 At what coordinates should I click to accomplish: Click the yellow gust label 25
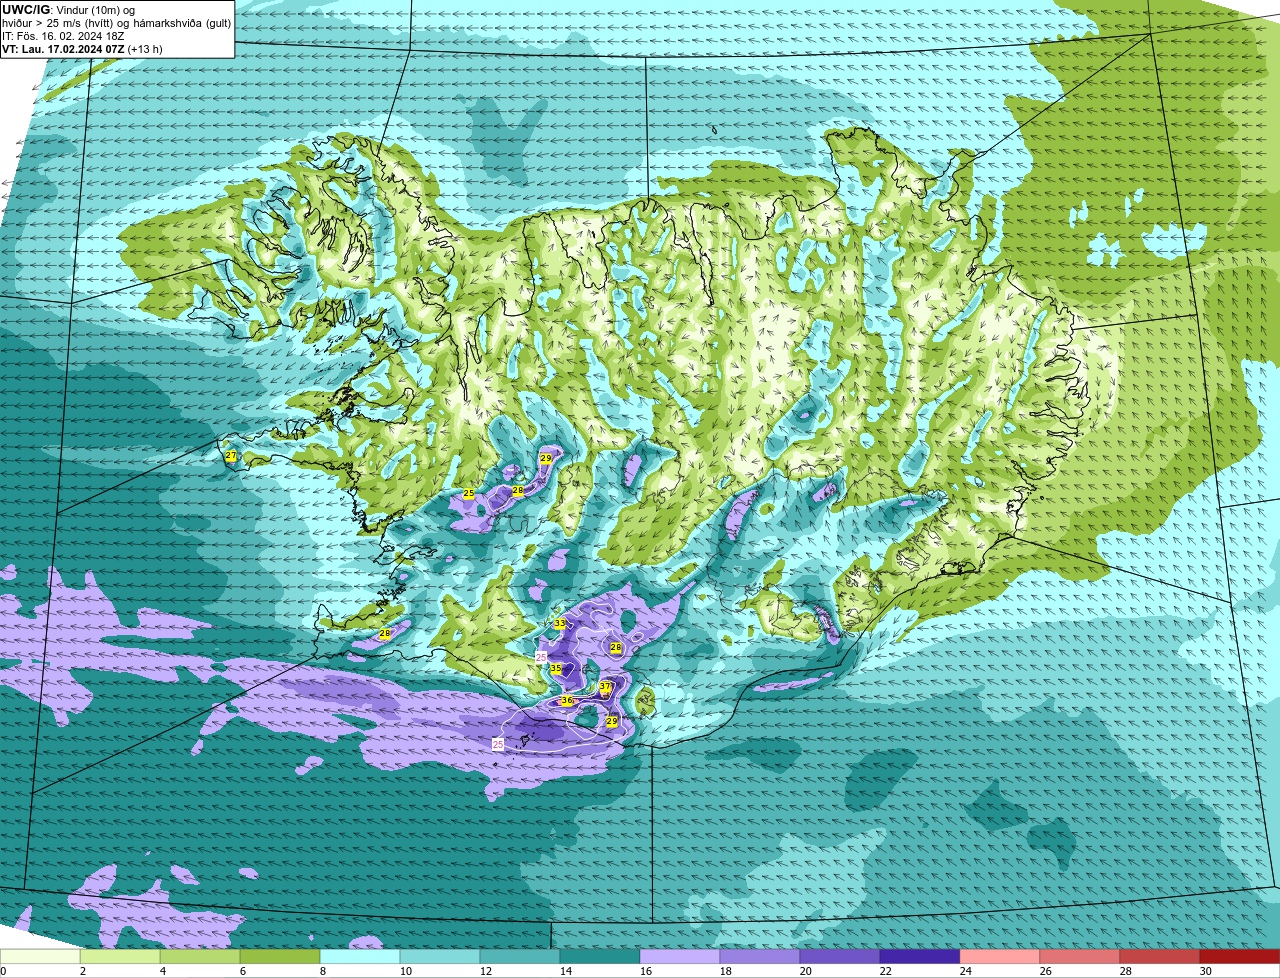coord(469,494)
